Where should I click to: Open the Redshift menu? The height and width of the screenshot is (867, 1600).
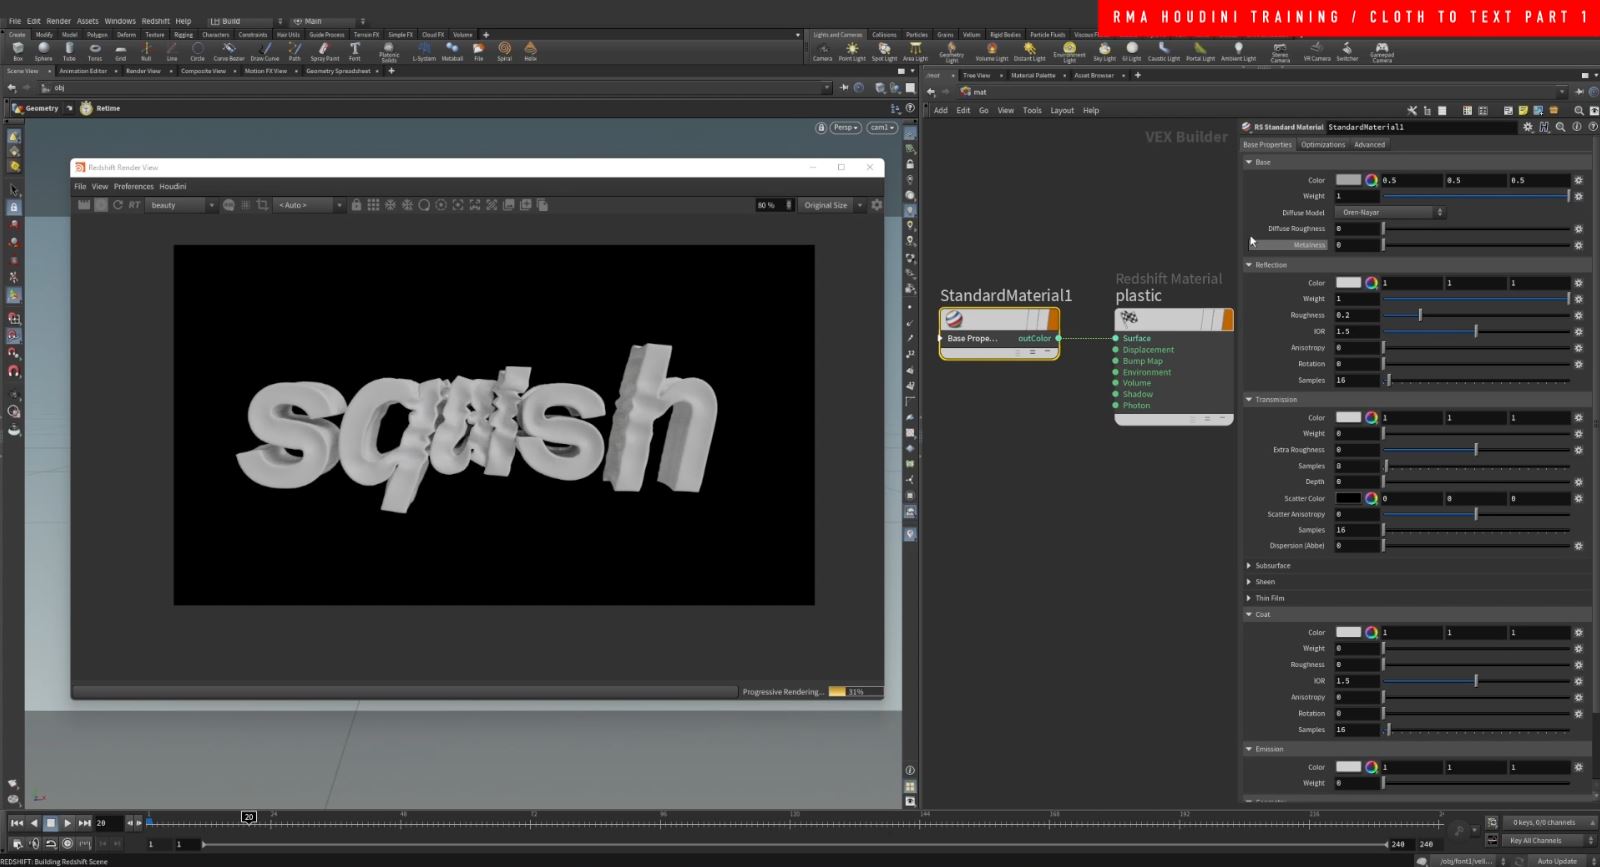point(155,21)
